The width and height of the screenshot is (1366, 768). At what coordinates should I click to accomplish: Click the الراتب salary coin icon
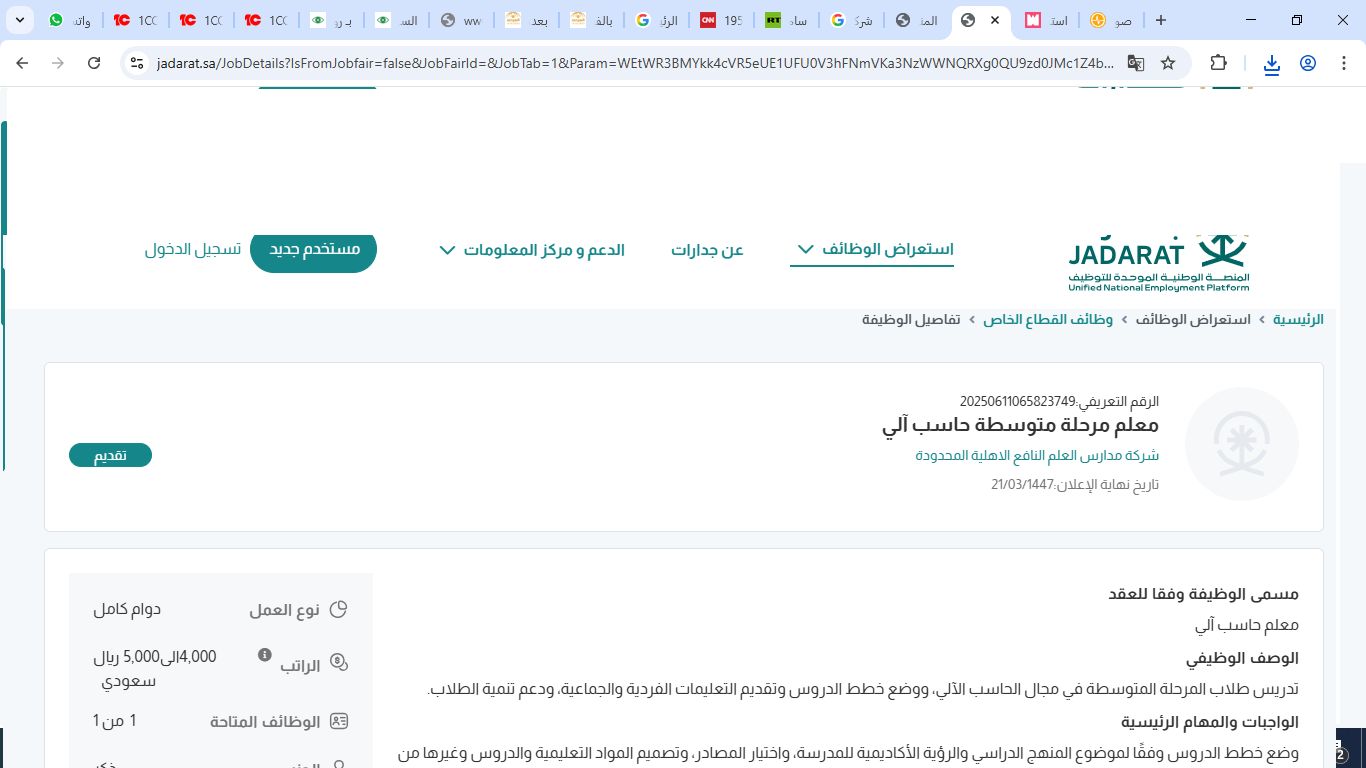(339, 662)
